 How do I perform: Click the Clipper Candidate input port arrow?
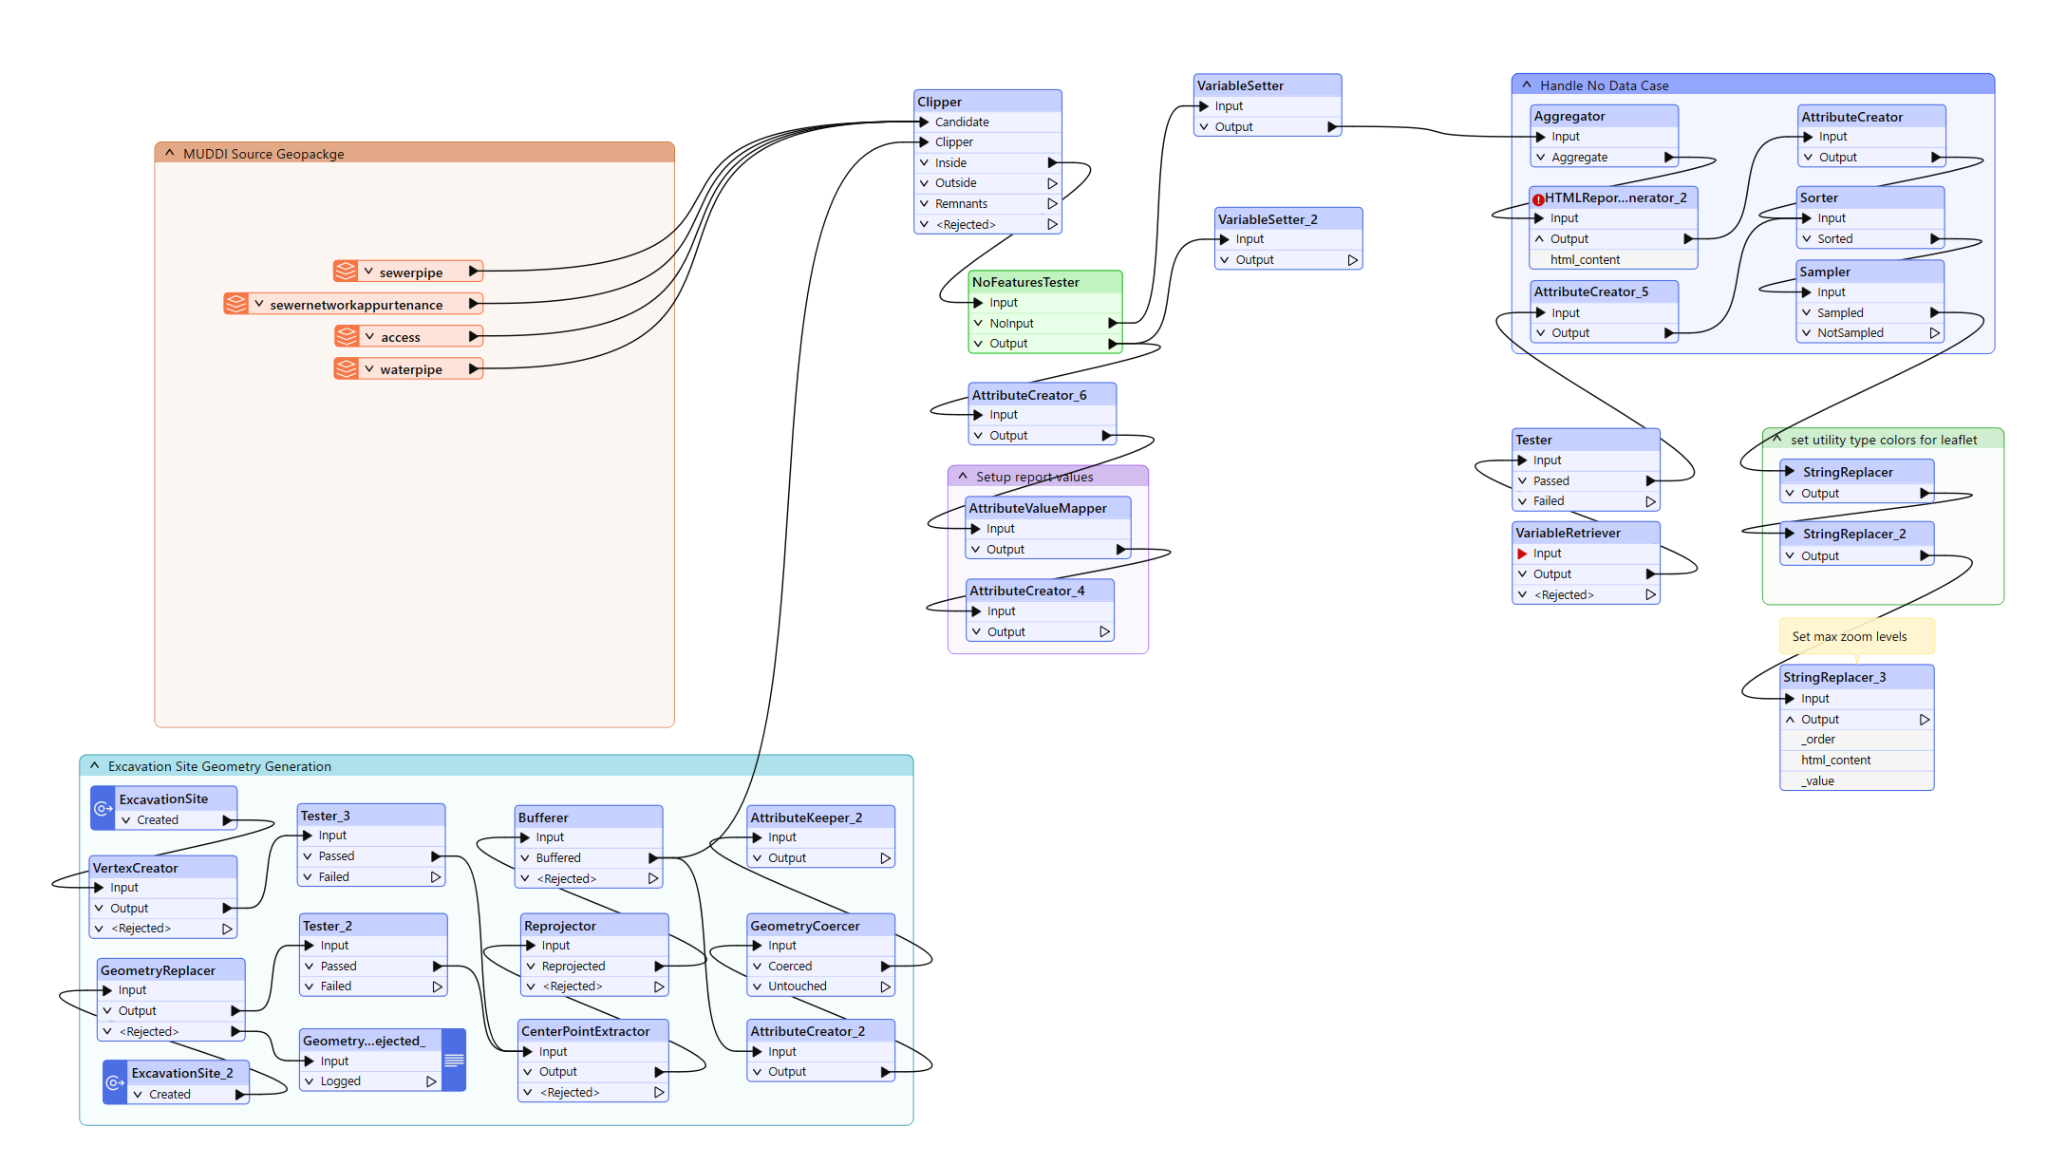point(924,122)
